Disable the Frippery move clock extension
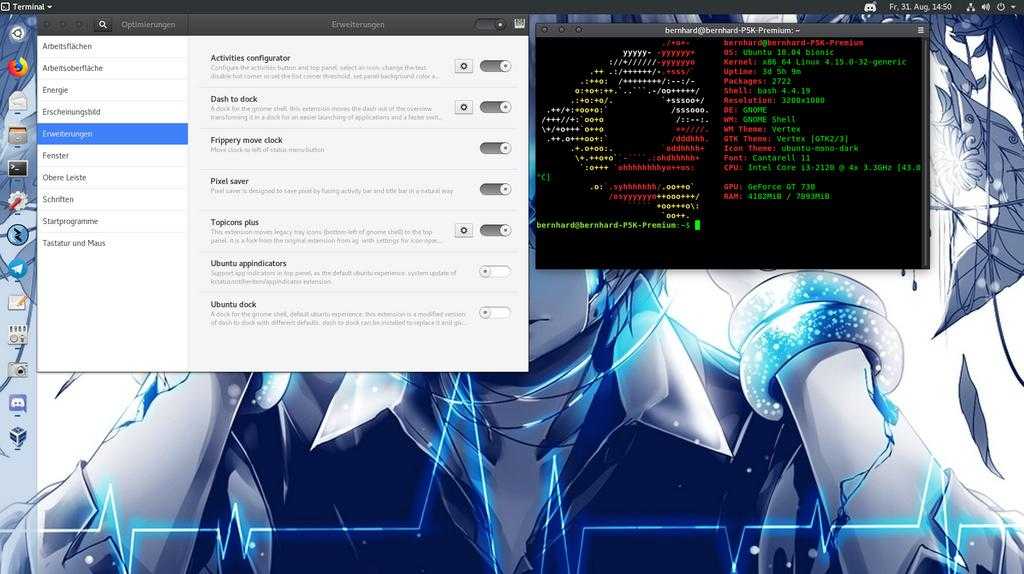Image resolution: width=1024 pixels, height=574 pixels. tap(495, 148)
